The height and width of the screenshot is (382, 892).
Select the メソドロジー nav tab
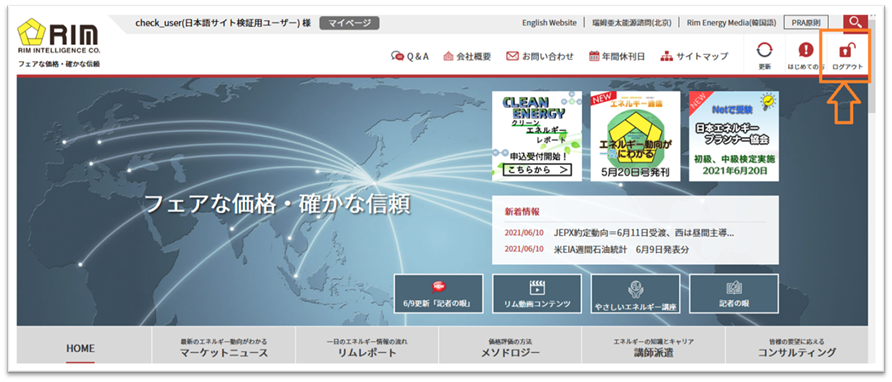[x=510, y=347]
